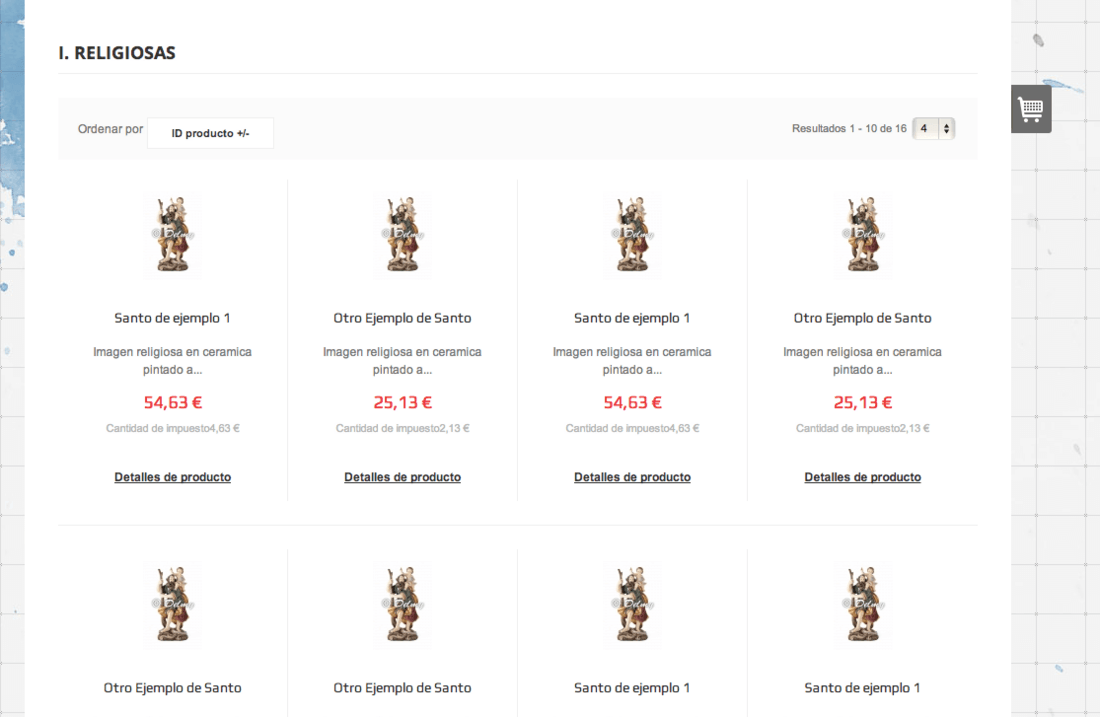The image size is (1100, 717).
Task: Open second row third title Santo de ejemplo 1
Action: pos(632,688)
